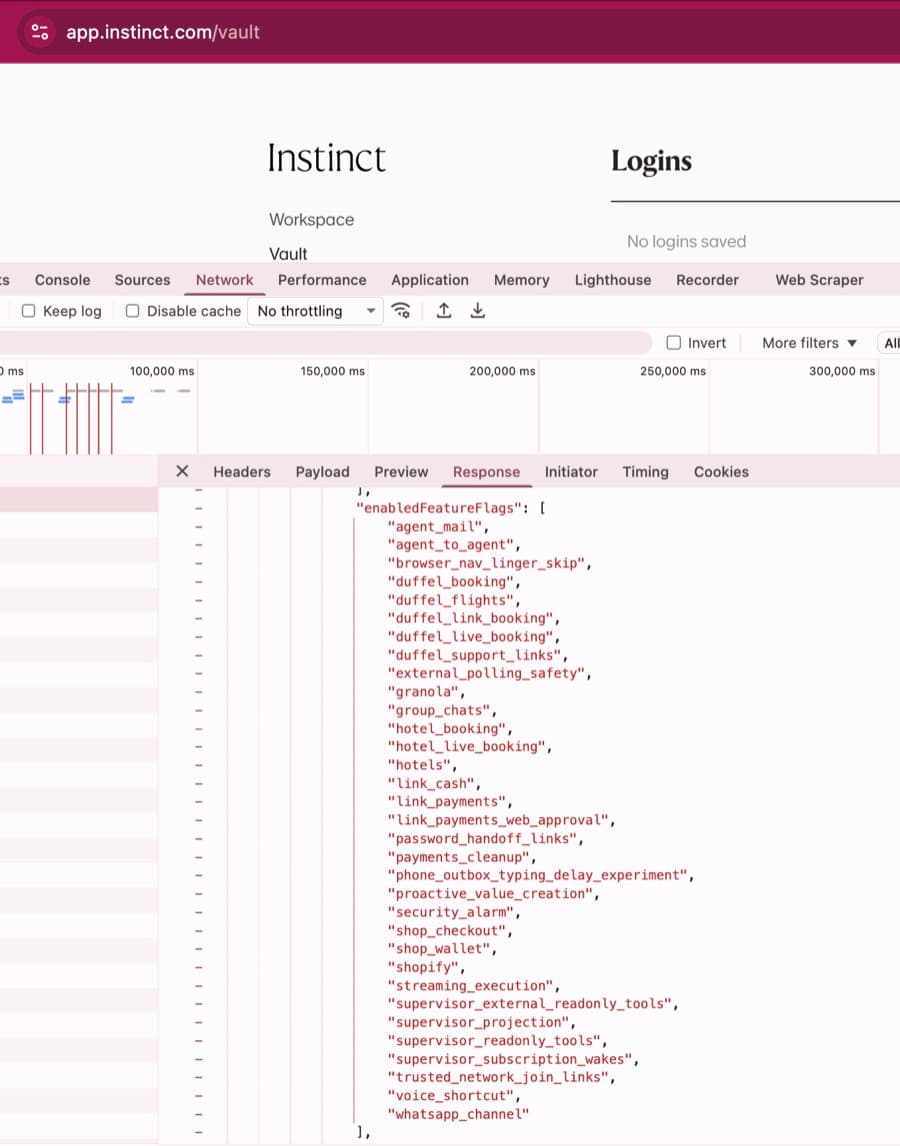Click the "proactive_value_creation" flag text
This screenshot has width=900, height=1146.
[490, 894]
